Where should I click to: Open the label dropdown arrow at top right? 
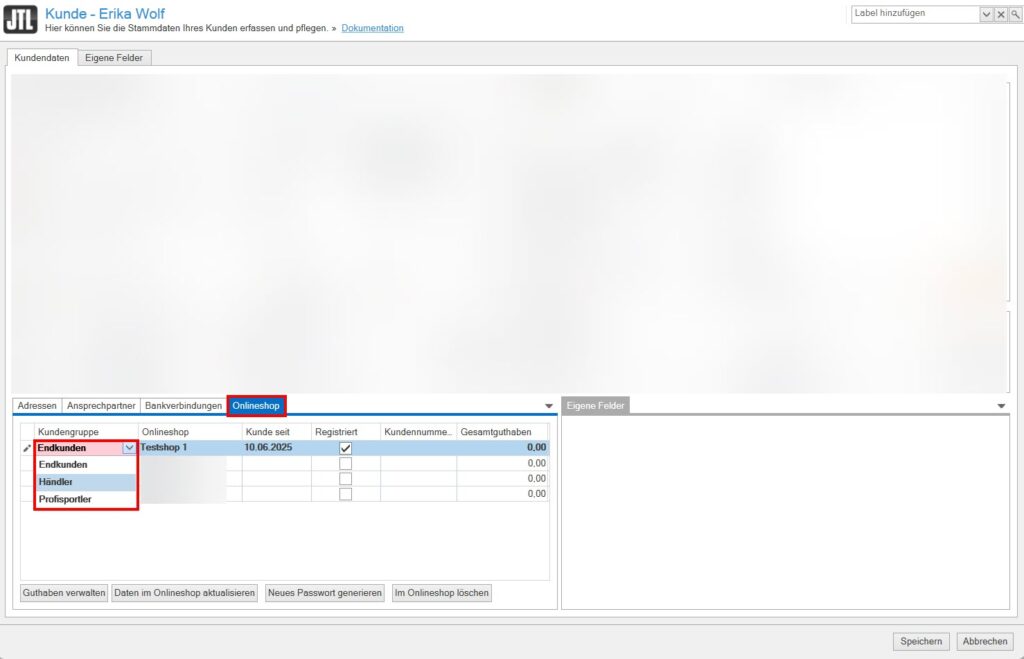[986, 14]
